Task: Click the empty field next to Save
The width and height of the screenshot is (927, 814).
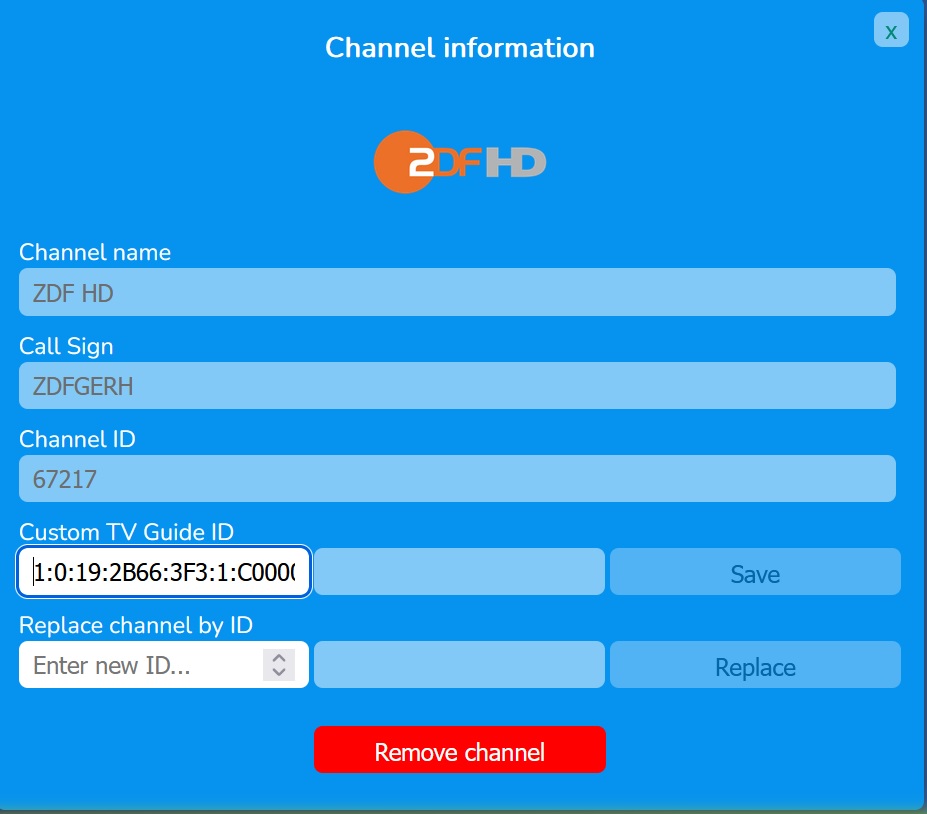Action: click(x=459, y=572)
